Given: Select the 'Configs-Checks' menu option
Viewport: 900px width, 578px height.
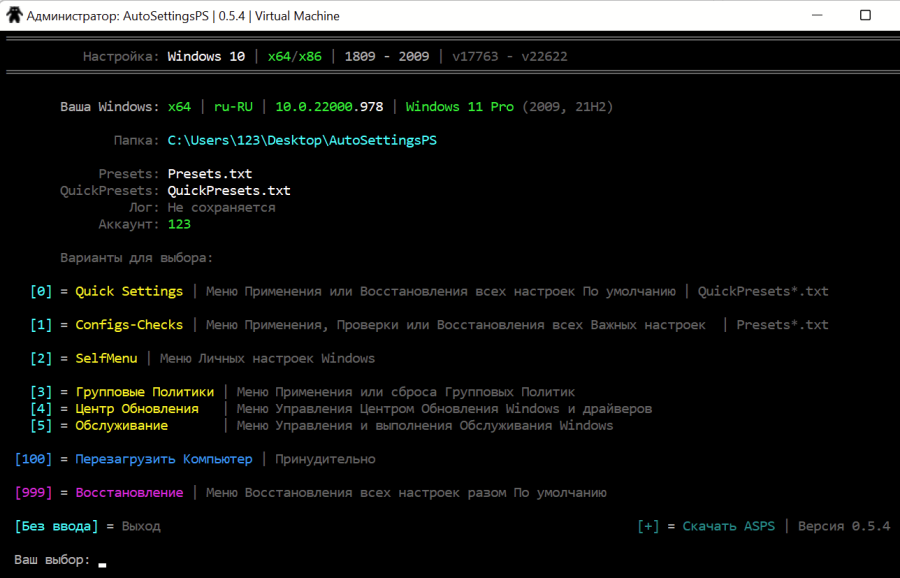Looking at the screenshot, I should point(129,325).
